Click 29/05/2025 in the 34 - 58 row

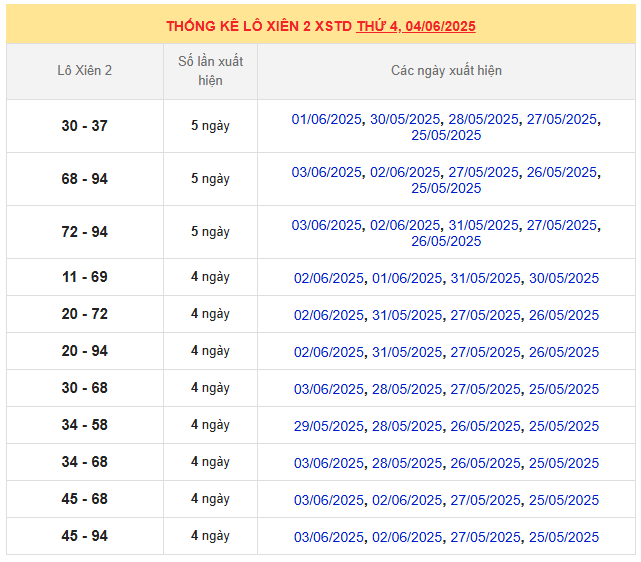329,426
